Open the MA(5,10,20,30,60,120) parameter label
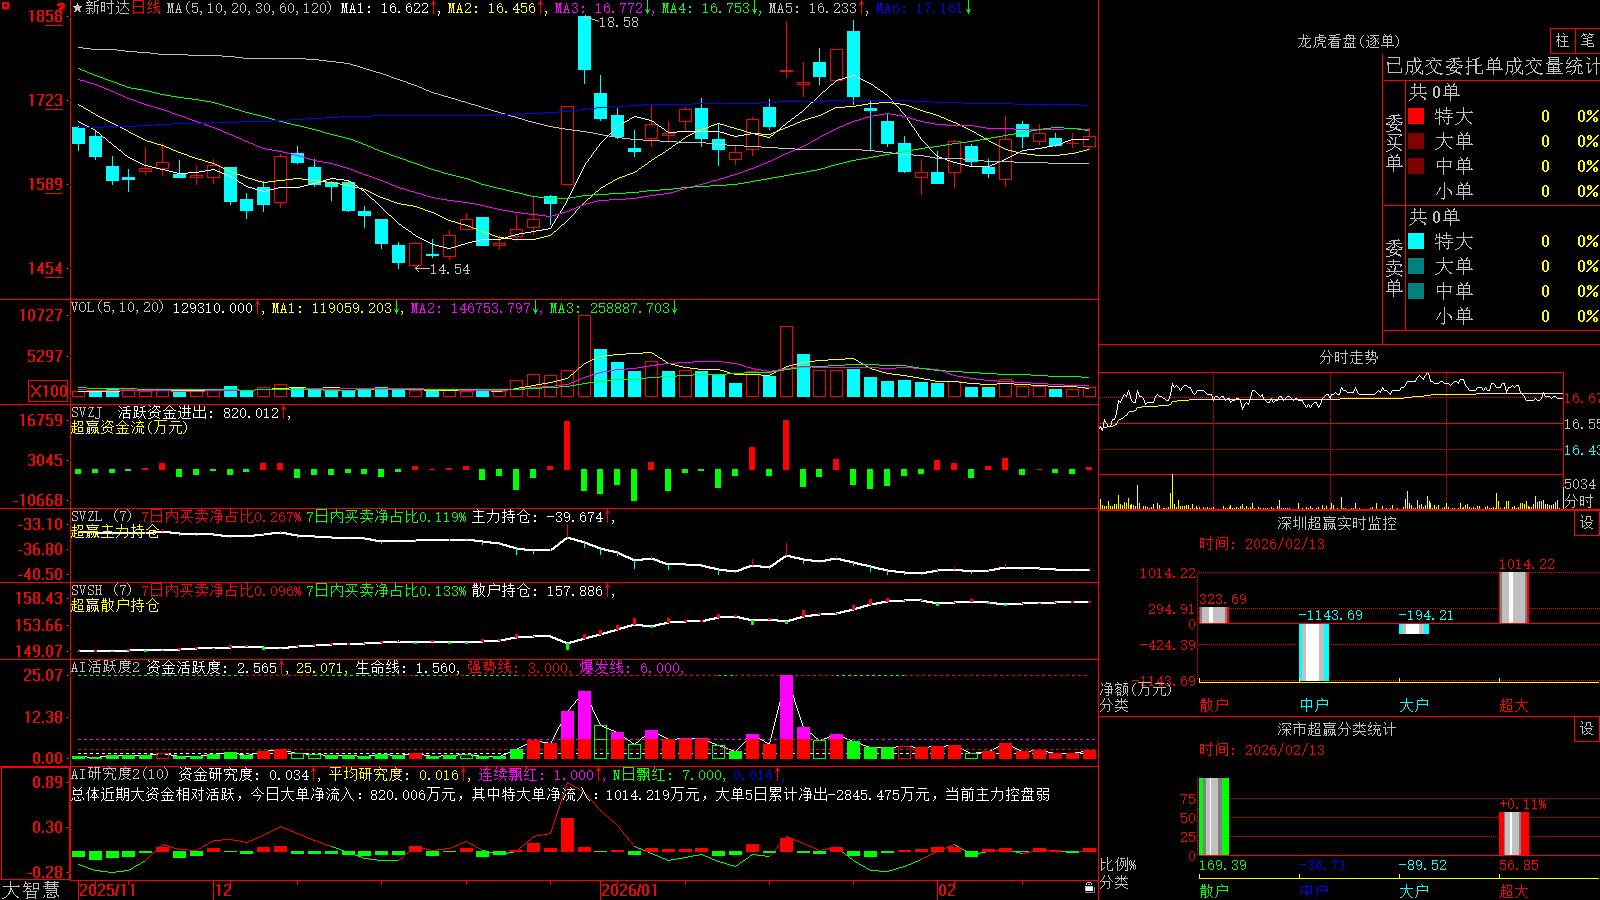1600x900 pixels. point(249,8)
